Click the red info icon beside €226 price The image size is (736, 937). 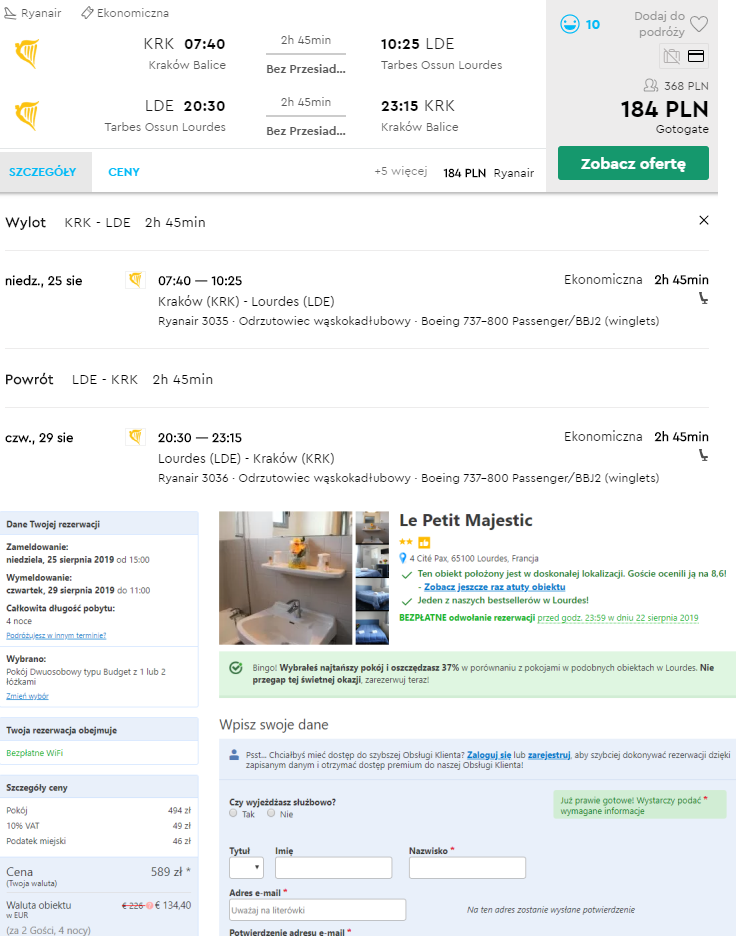(x=149, y=905)
